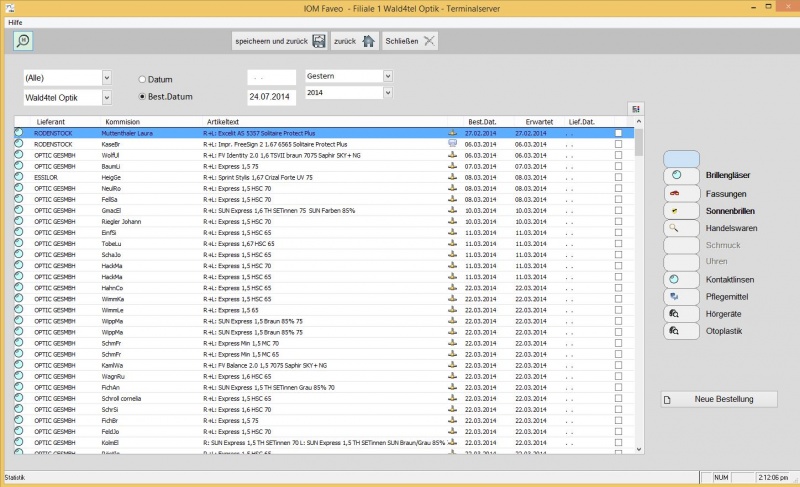Expand the (Alle) supplier dropdown
The height and width of the screenshot is (487, 800).
[106, 78]
